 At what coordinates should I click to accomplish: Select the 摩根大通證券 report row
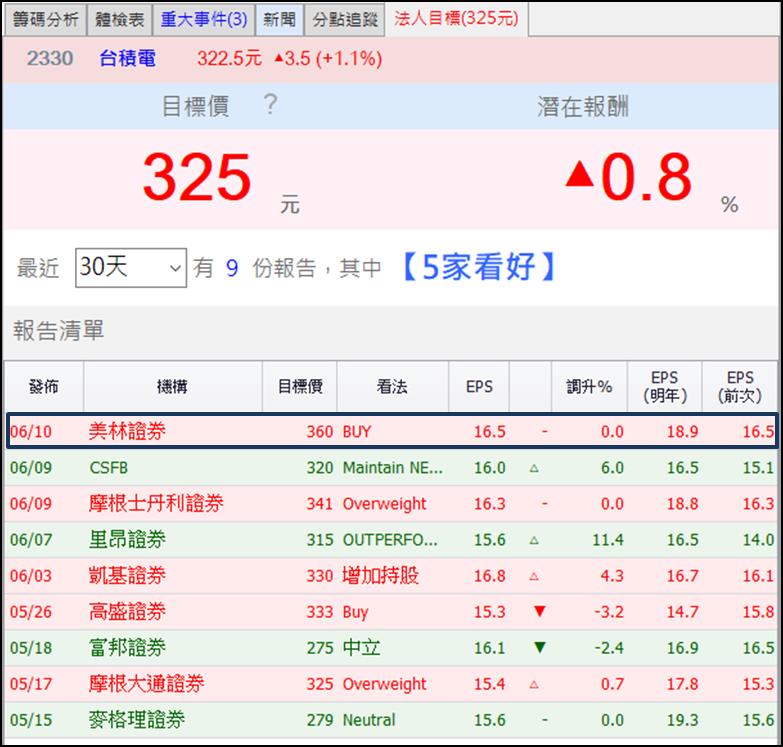(392, 684)
